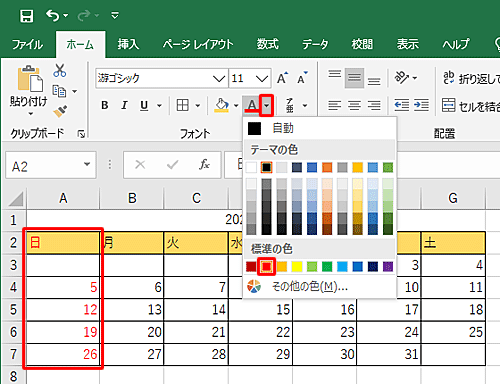Viewport: 500px width, 384px height.
Task: Pick the white theme color swatch
Action: (251, 167)
